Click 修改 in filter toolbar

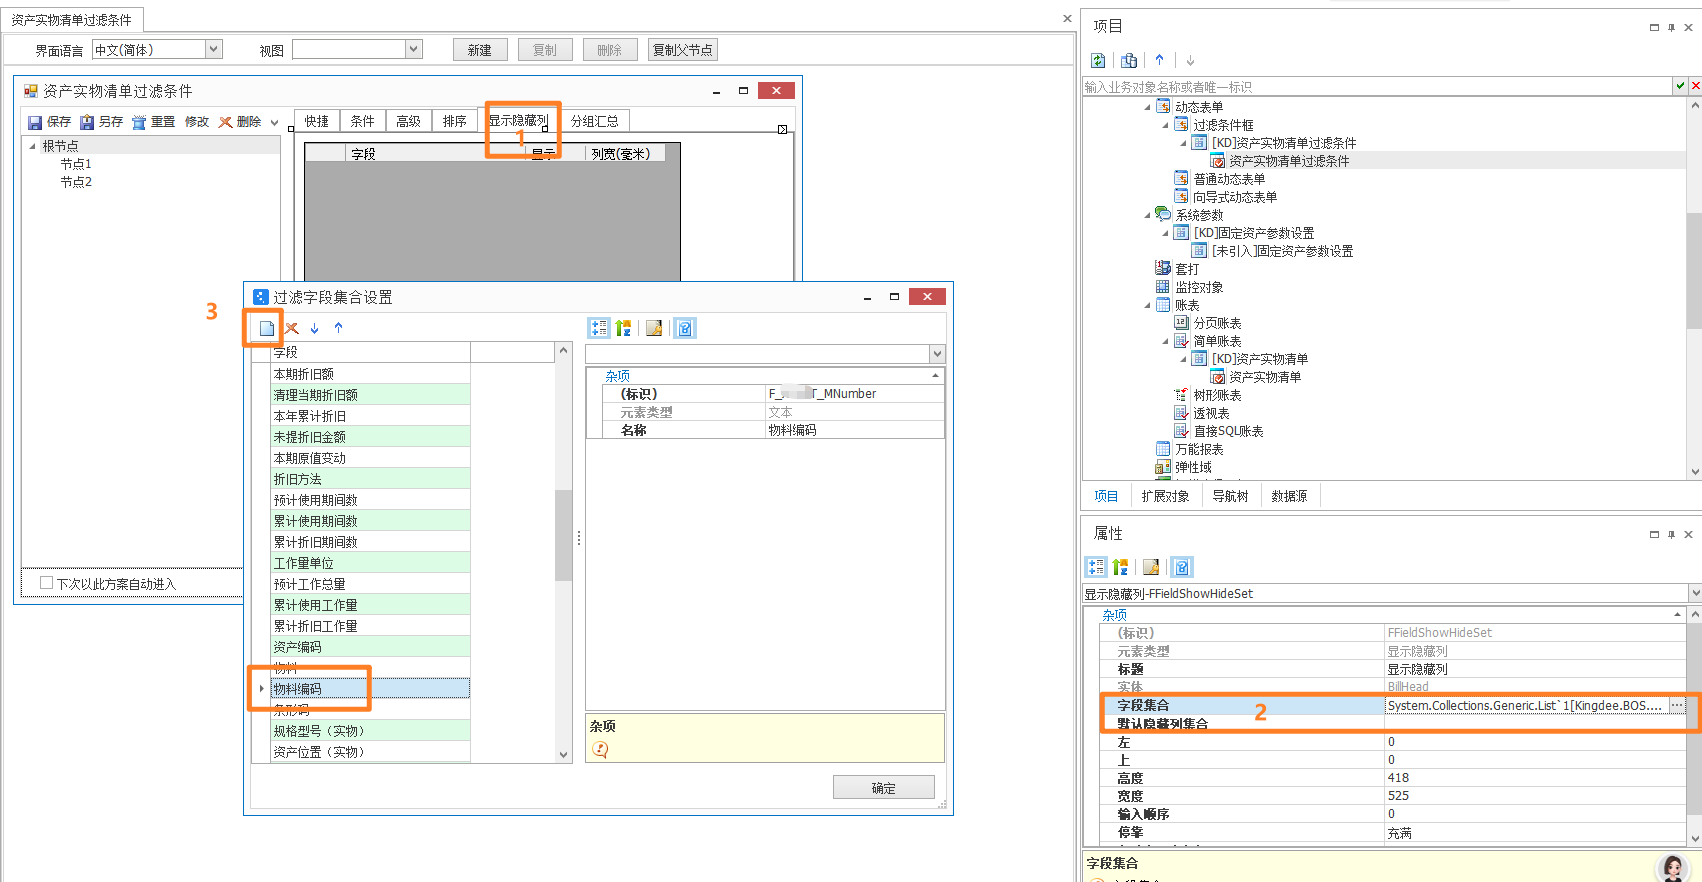pos(197,122)
